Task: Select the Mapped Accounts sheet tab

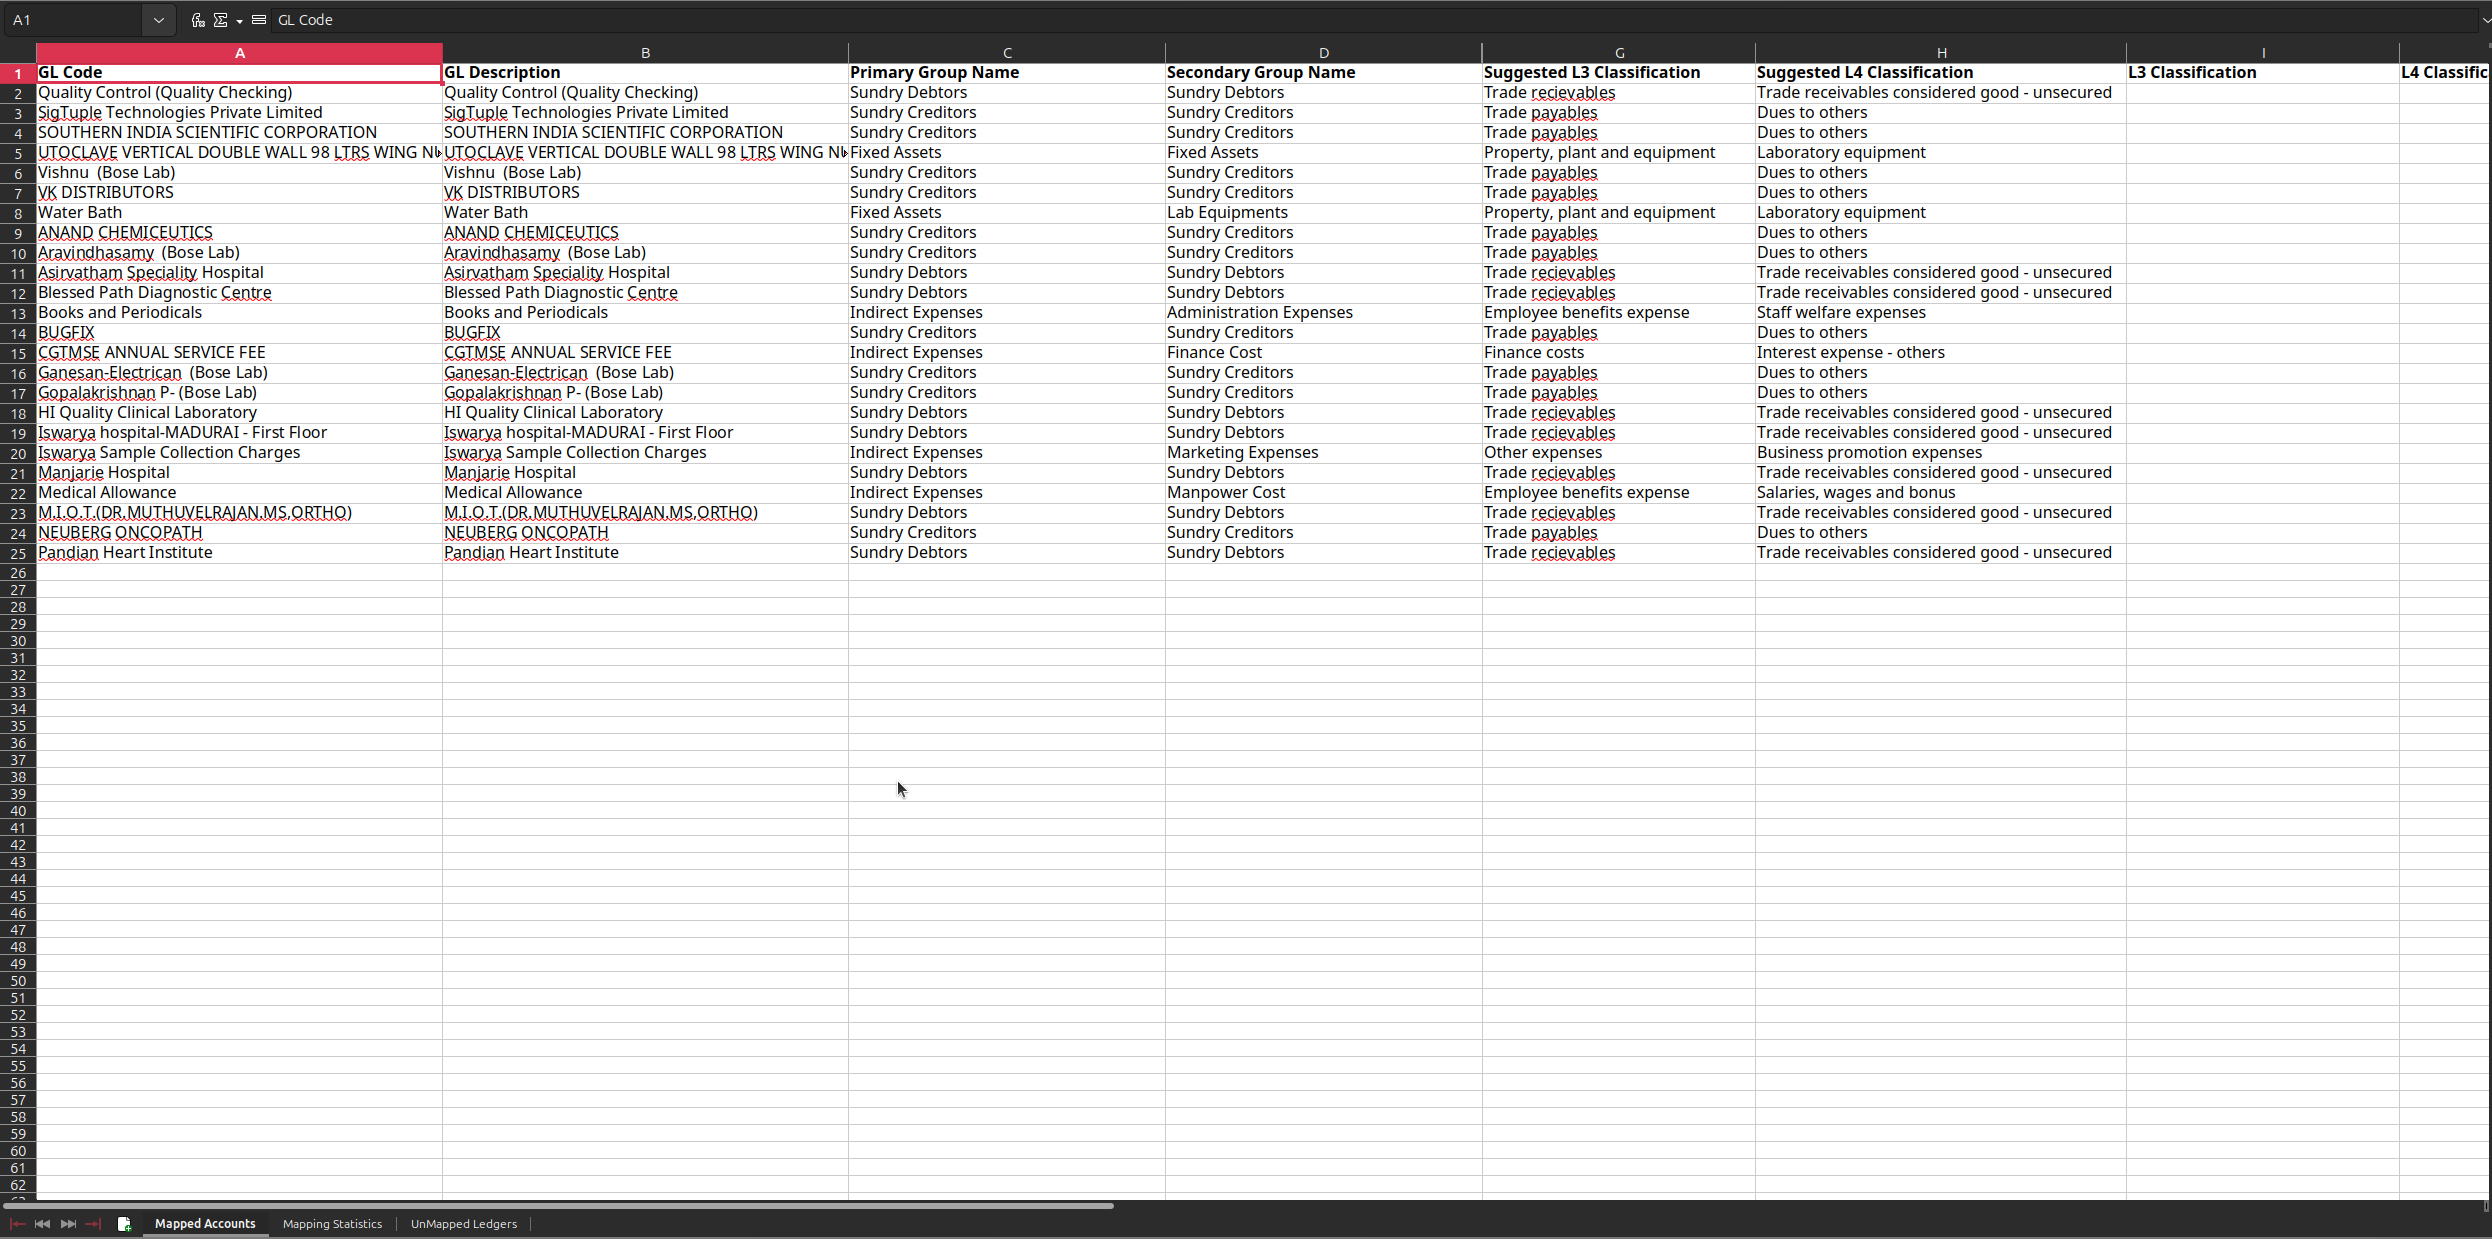Action: (x=205, y=1224)
